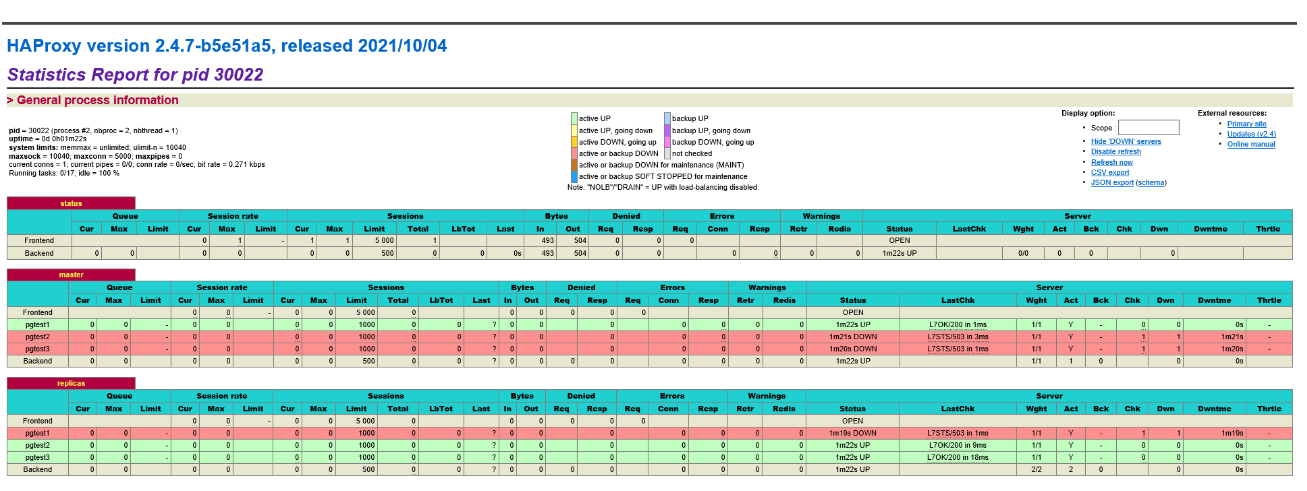This screenshot has width=1307, height=491.
Task: Open the JSON schema link
Action: coord(1152,183)
